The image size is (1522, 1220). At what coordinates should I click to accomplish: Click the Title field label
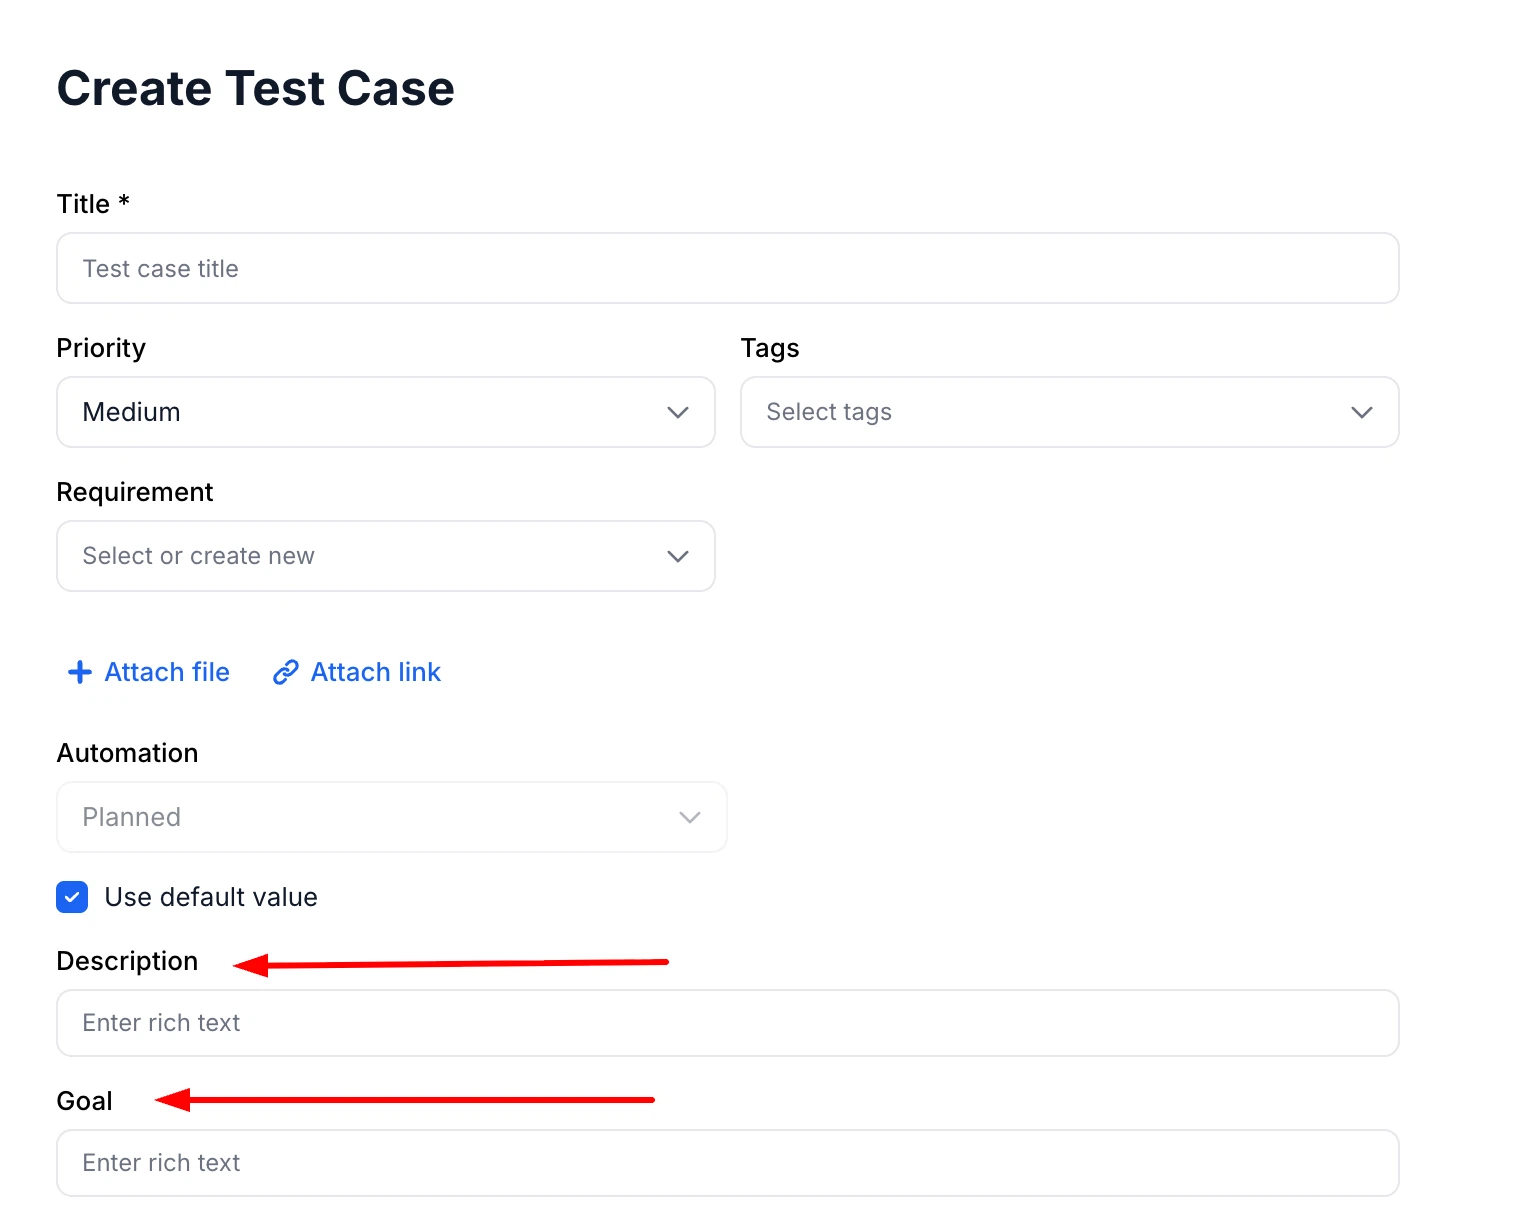click(92, 203)
